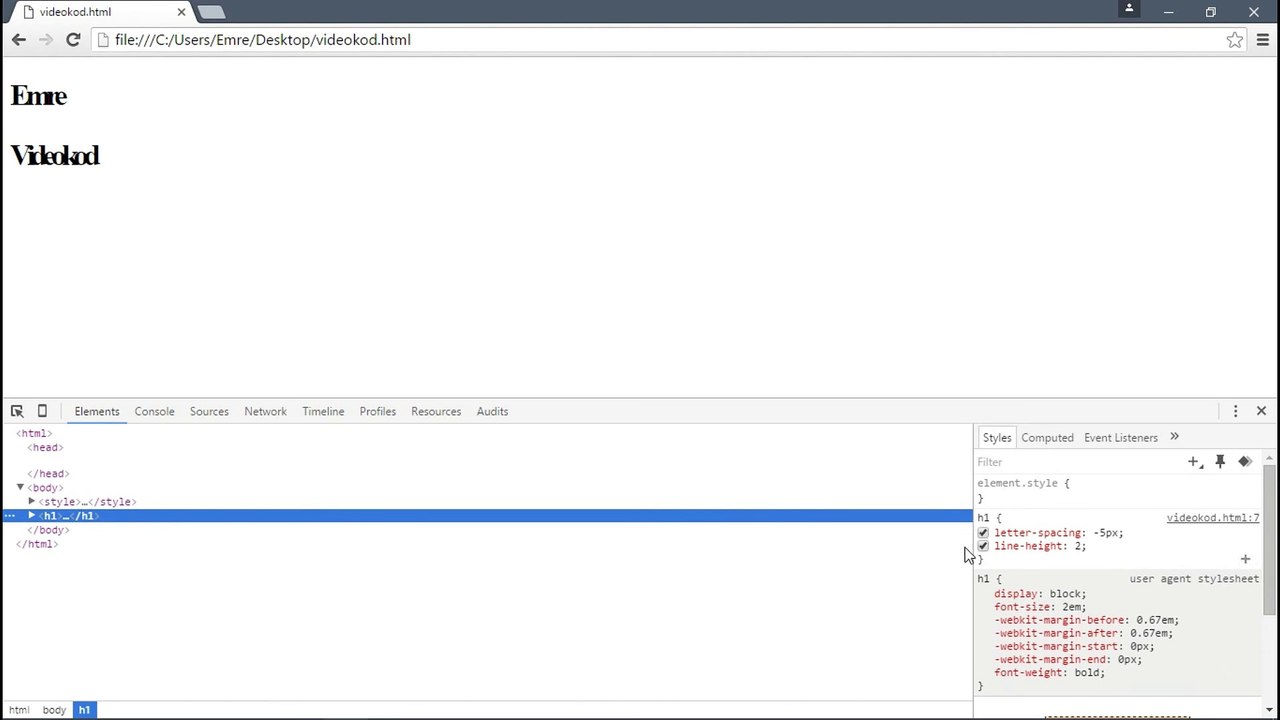Reload the videokod.html page
1280x720 pixels.
pyautogui.click(x=73, y=40)
